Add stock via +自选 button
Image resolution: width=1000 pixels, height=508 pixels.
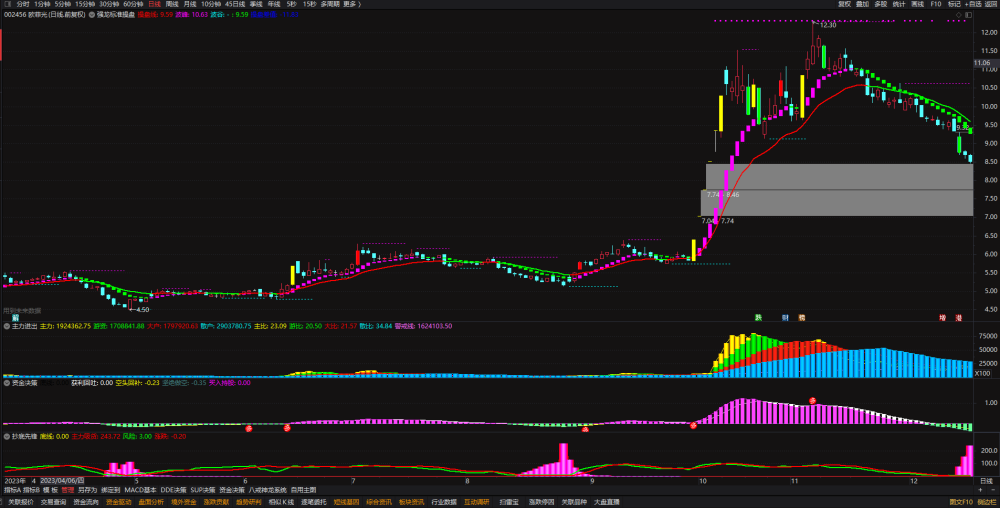pos(974,4)
